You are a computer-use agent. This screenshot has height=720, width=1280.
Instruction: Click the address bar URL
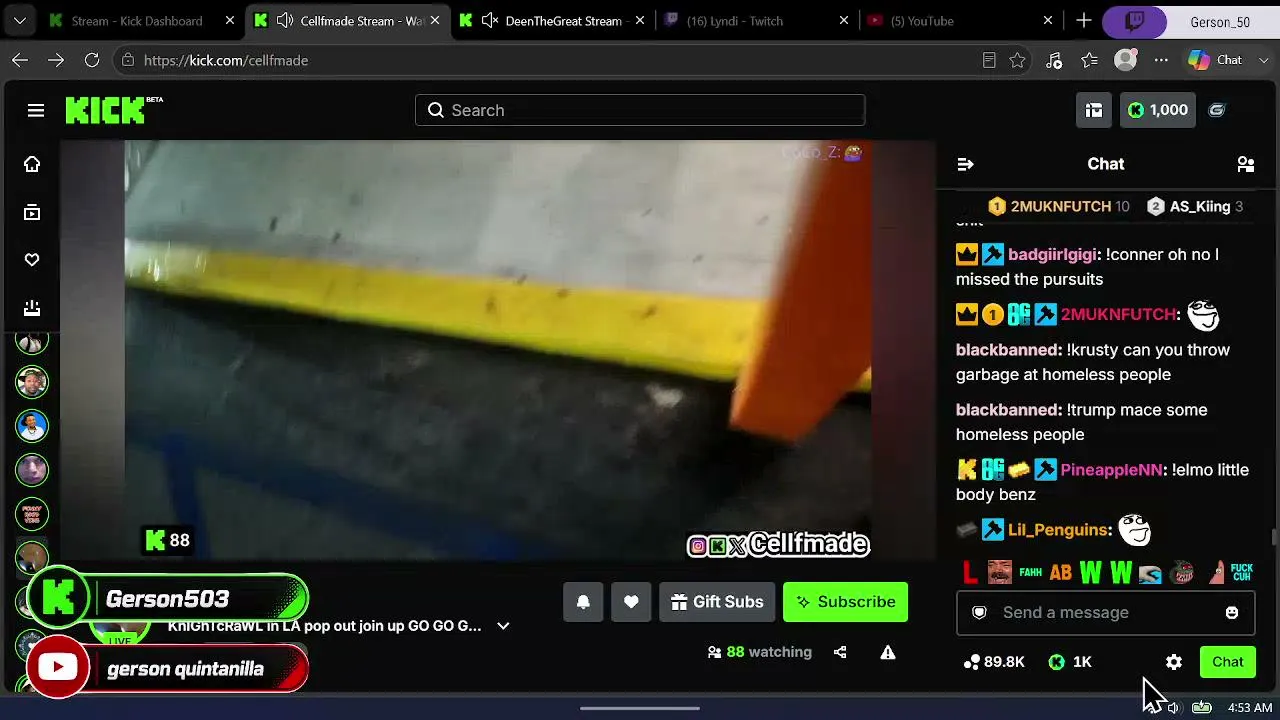point(226,60)
